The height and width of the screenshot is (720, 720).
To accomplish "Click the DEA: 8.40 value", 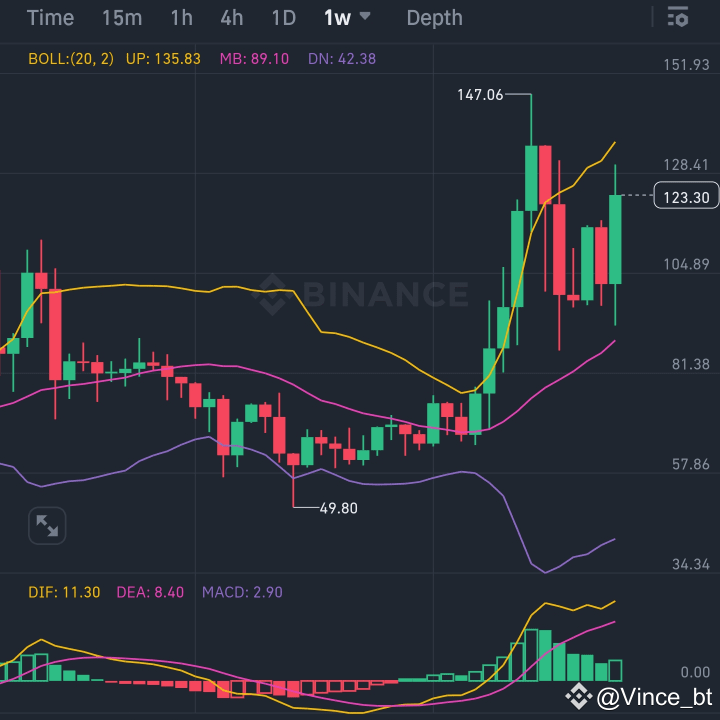I will (x=150, y=592).
